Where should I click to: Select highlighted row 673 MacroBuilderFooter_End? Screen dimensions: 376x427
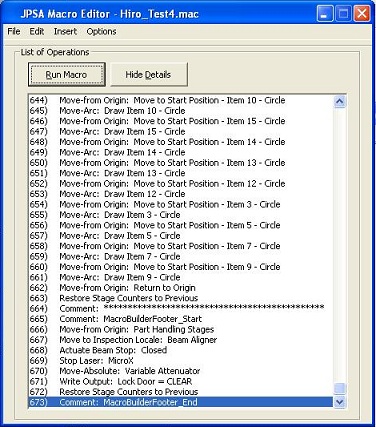[x=181, y=402]
